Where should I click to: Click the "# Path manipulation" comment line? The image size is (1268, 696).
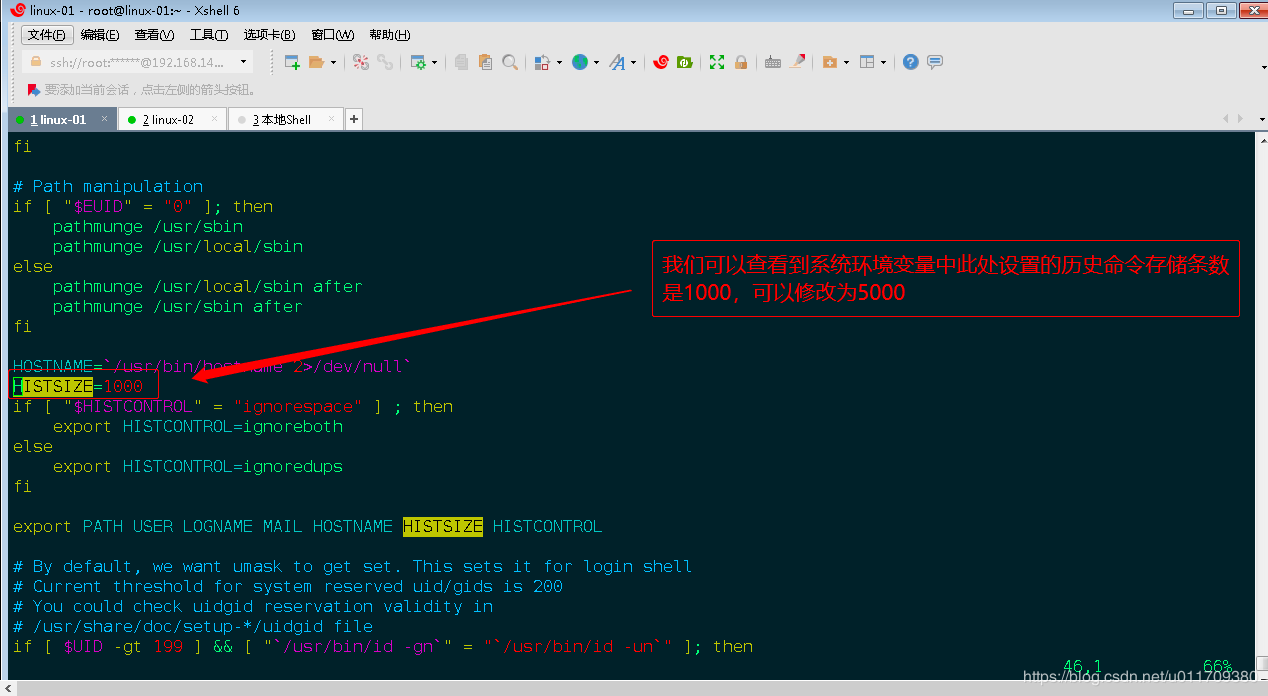tap(108, 186)
